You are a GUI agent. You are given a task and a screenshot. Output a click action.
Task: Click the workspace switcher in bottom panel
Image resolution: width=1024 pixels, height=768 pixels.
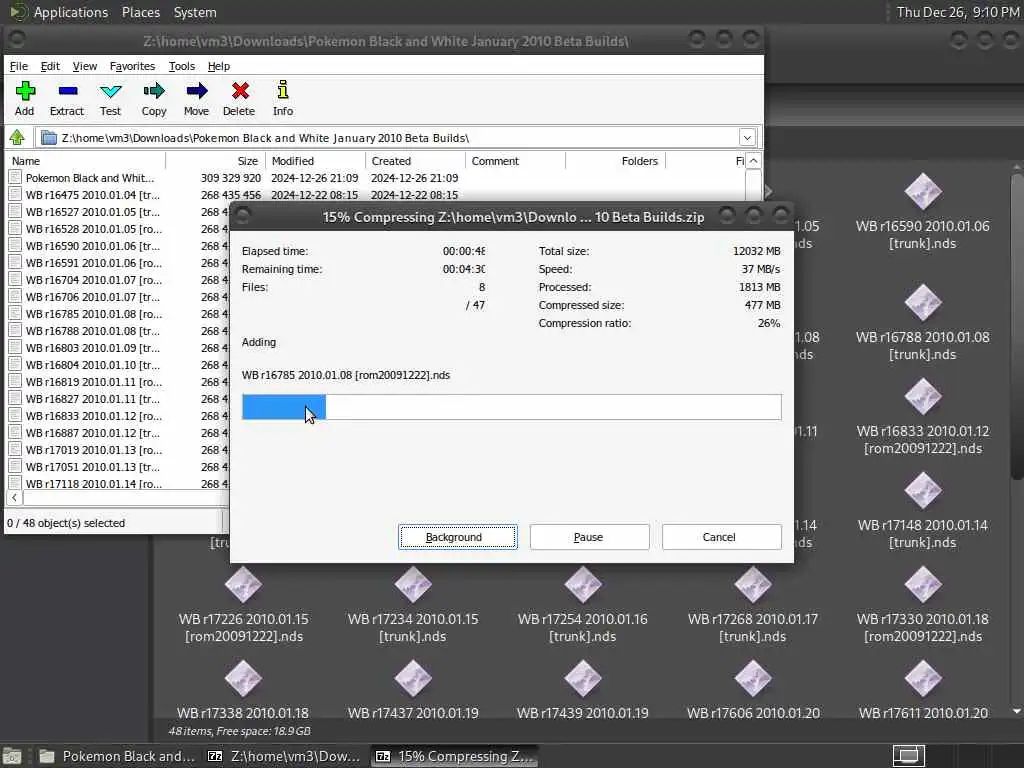pyautogui.click(x=908, y=756)
